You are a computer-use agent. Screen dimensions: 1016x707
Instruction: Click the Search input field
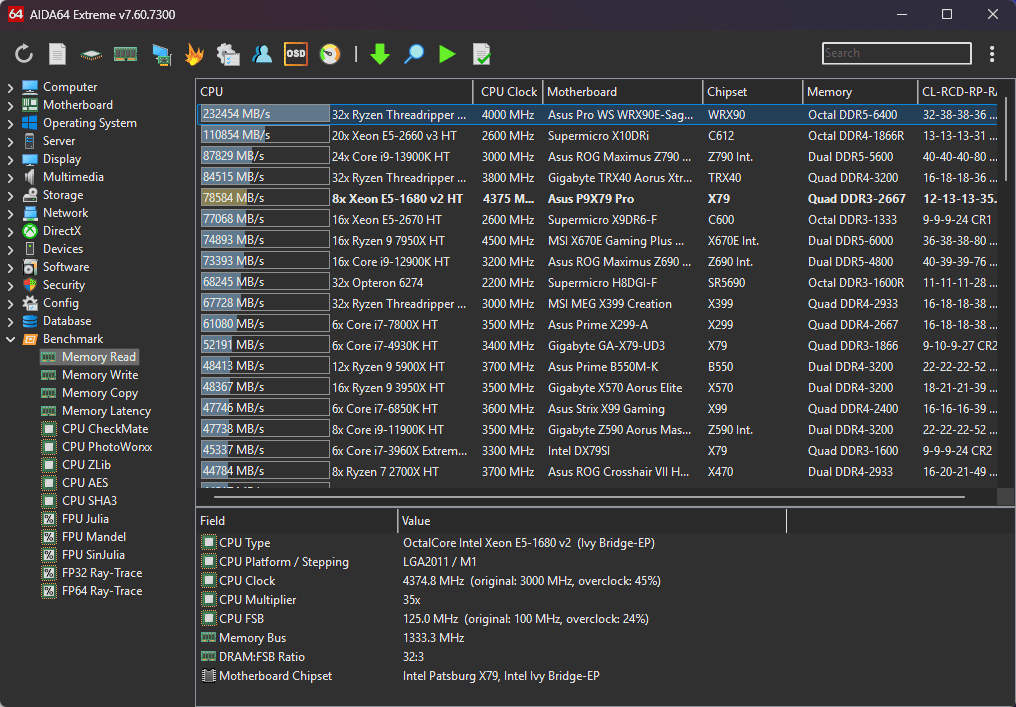(x=895, y=54)
